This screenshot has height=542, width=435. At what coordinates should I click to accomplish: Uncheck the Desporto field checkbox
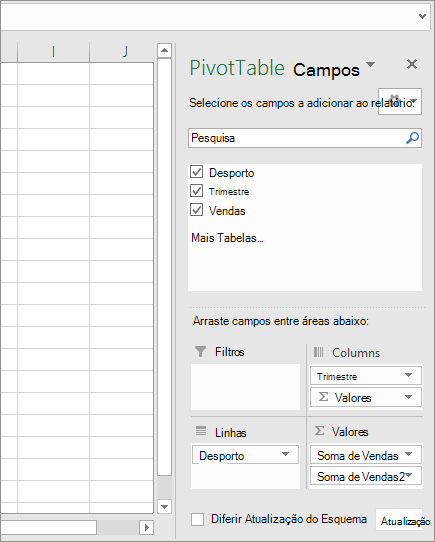pyautogui.click(x=196, y=172)
